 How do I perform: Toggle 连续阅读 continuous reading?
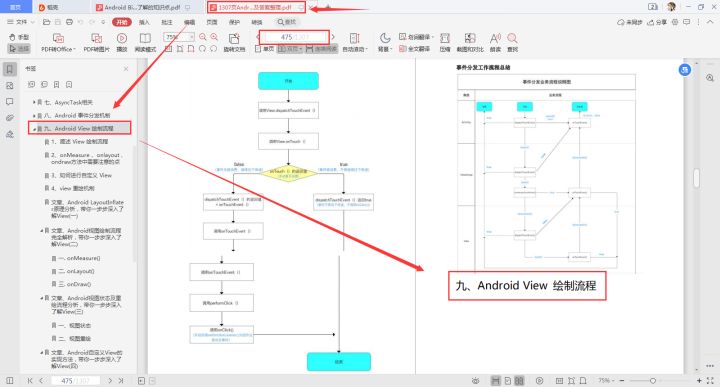(321, 49)
